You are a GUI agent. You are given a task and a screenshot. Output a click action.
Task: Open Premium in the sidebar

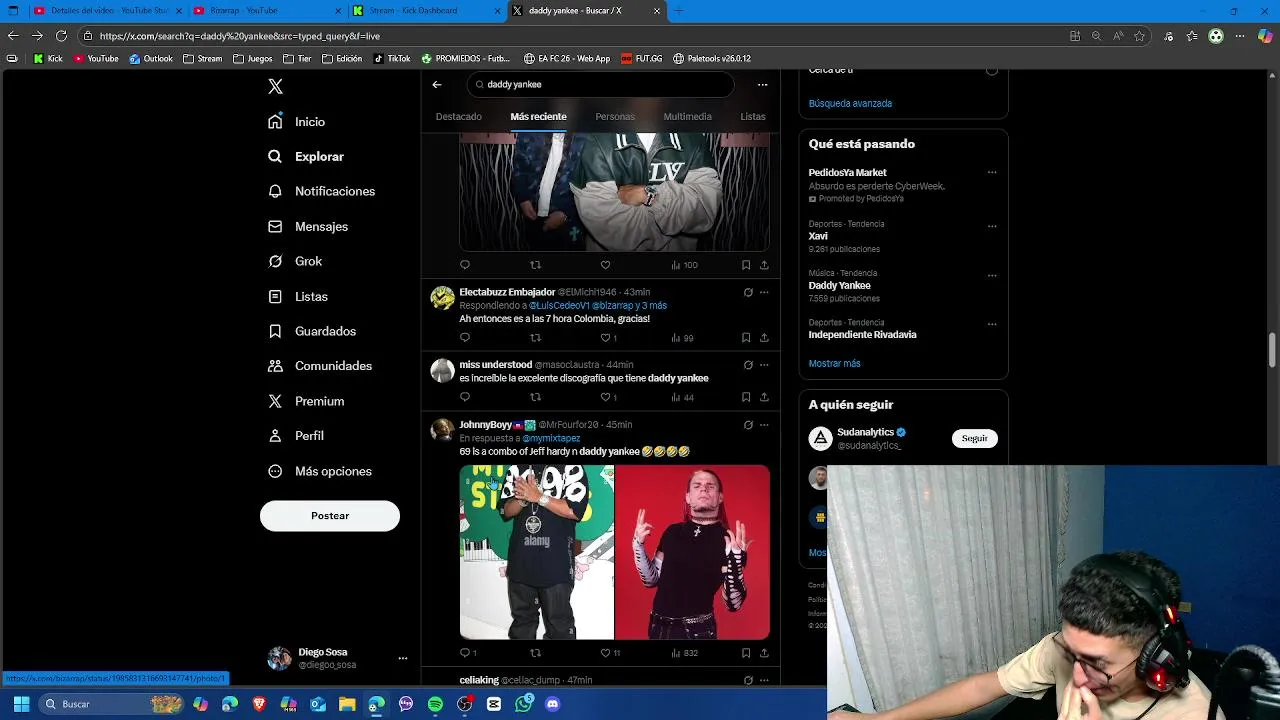click(x=306, y=401)
